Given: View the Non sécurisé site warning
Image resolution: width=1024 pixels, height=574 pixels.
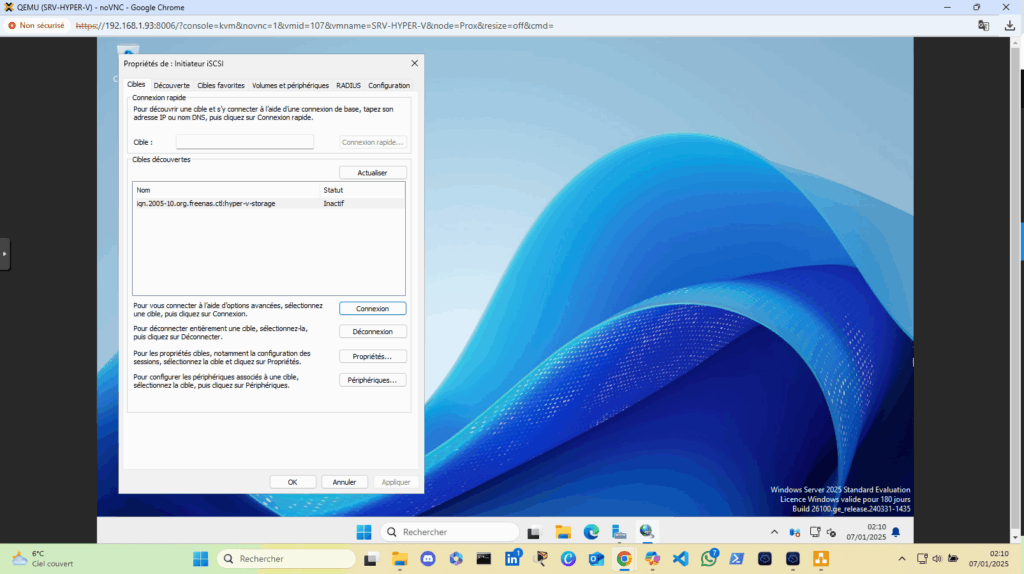Looking at the screenshot, I should 37,25.
